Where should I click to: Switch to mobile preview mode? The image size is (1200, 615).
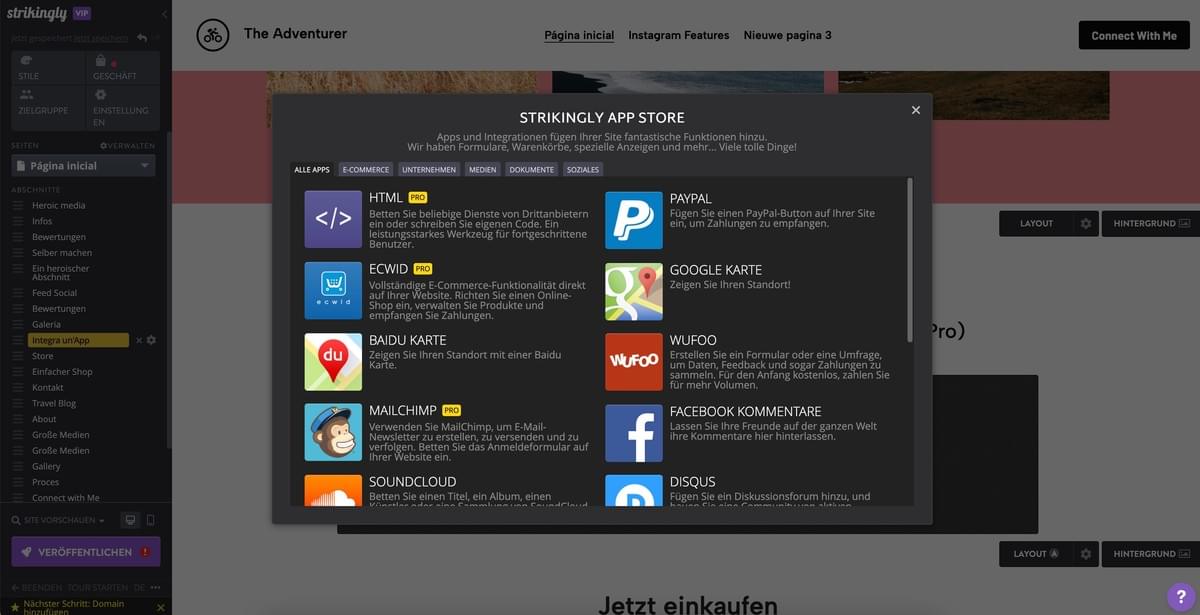[150, 520]
